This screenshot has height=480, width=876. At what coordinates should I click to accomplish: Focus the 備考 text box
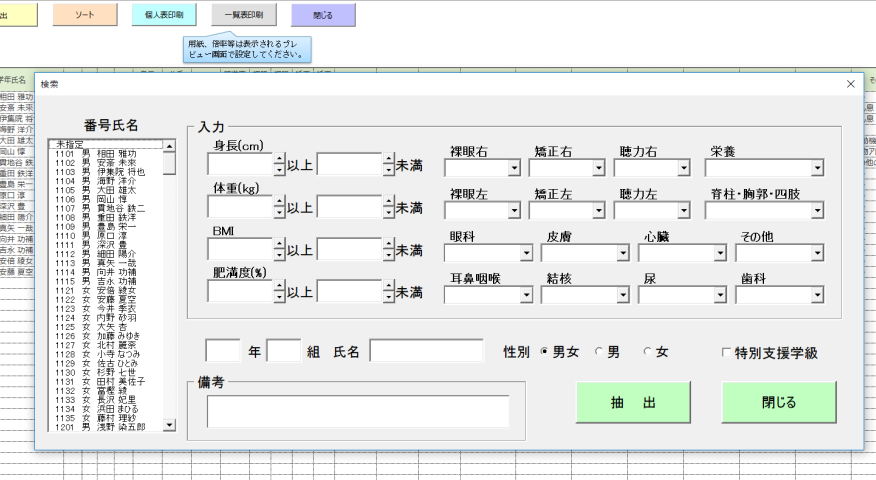click(x=357, y=411)
